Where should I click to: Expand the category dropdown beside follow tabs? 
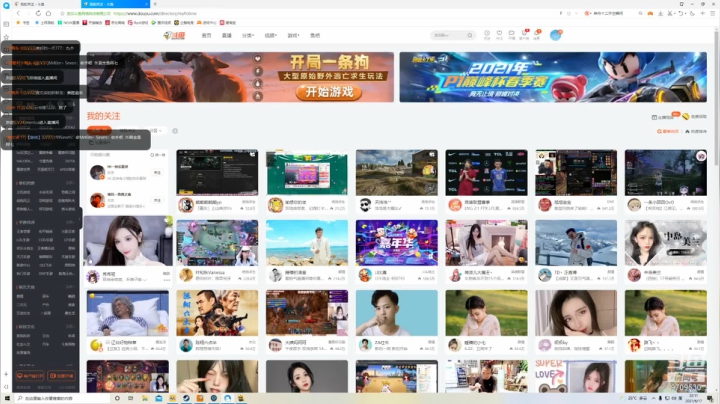(x=155, y=131)
